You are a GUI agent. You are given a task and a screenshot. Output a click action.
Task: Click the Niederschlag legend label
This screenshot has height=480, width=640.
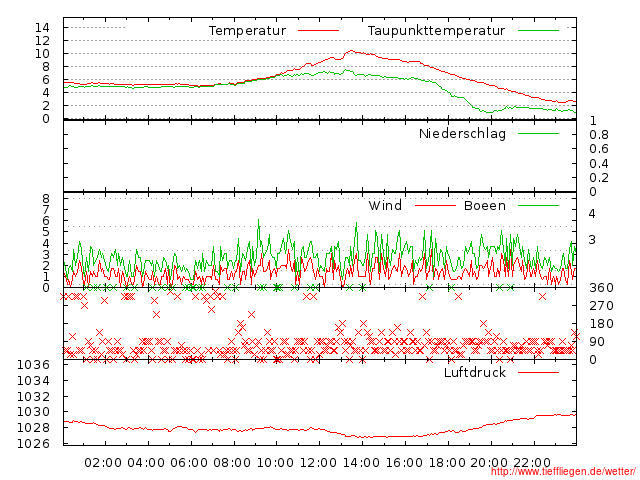[x=462, y=134]
